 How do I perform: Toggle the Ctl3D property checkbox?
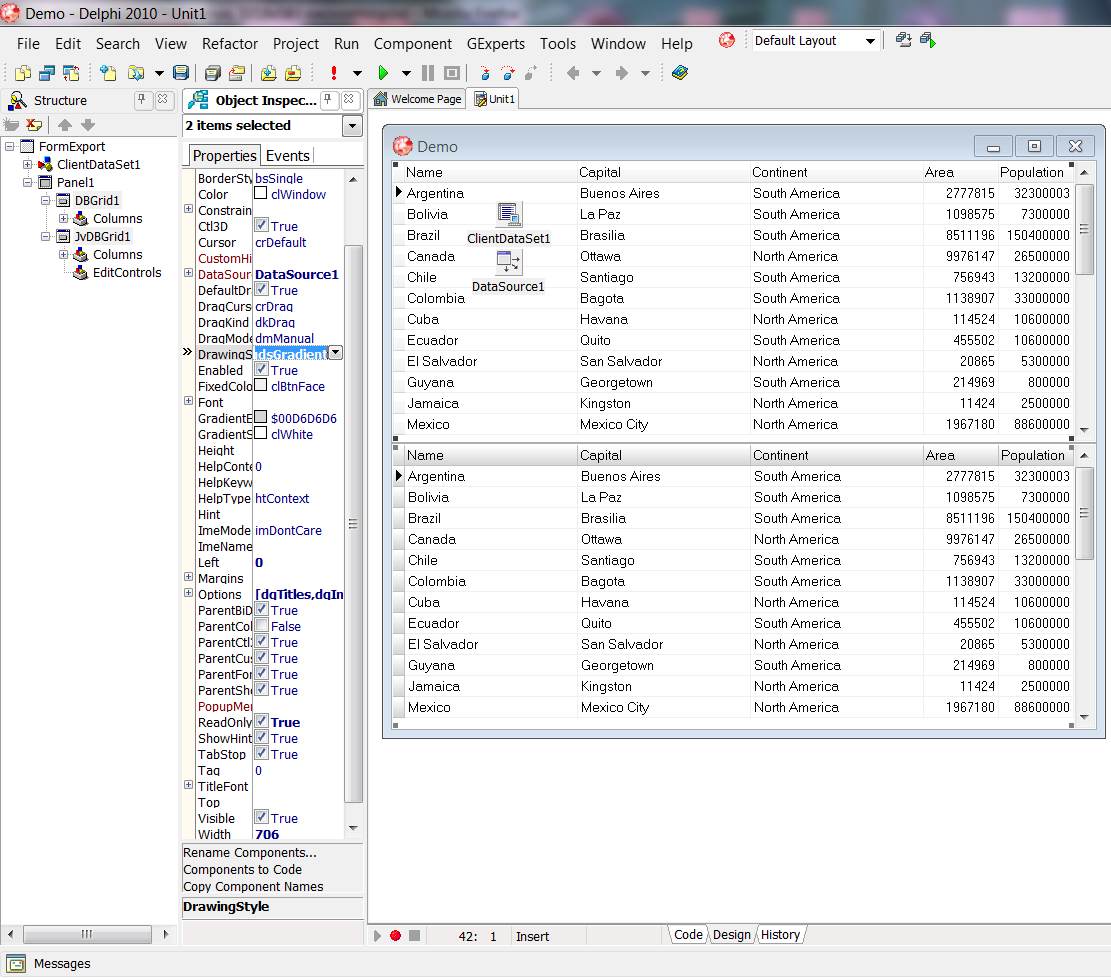click(x=261, y=226)
